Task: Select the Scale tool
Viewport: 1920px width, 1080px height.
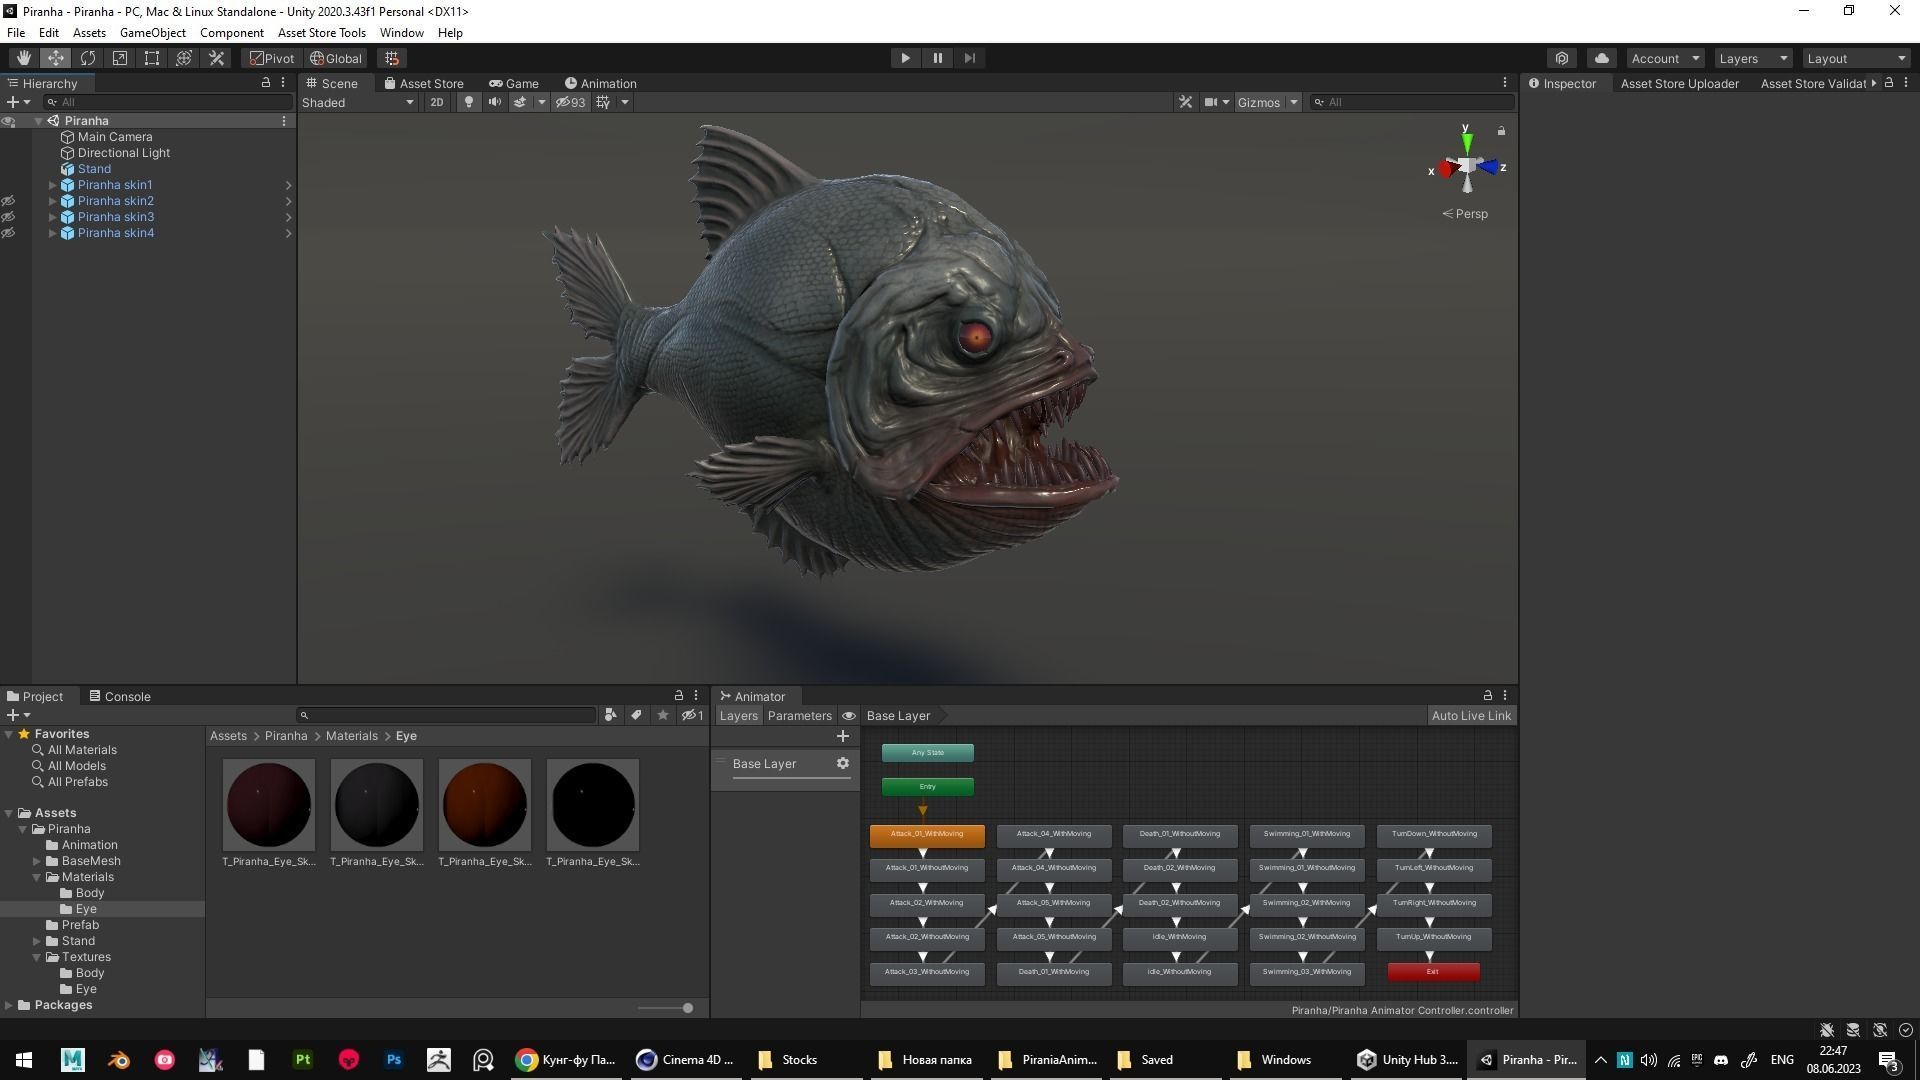Action: click(120, 58)
